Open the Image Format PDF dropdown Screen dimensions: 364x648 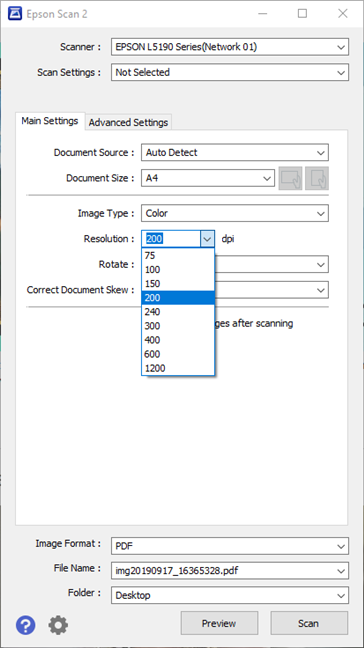click(230, 546)
